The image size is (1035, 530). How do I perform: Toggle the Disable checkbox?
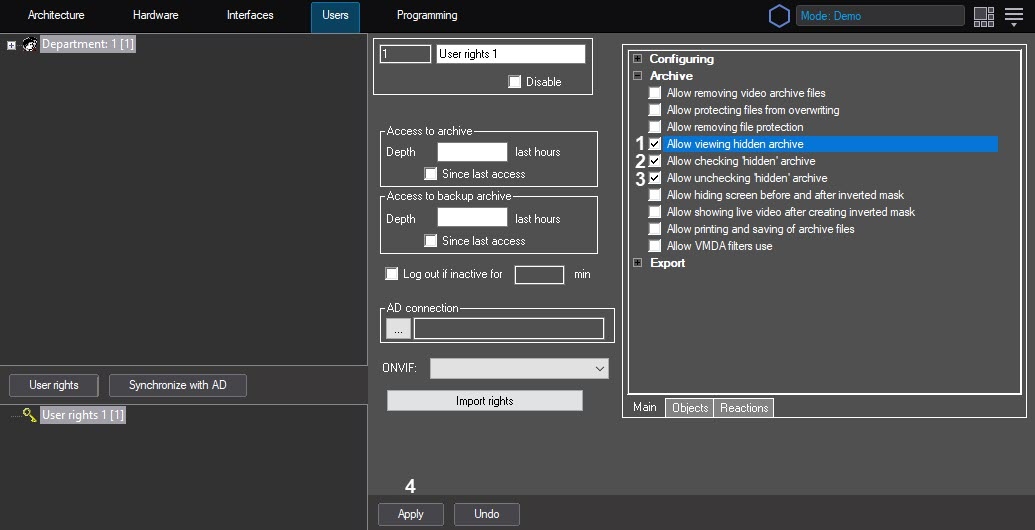515,82
